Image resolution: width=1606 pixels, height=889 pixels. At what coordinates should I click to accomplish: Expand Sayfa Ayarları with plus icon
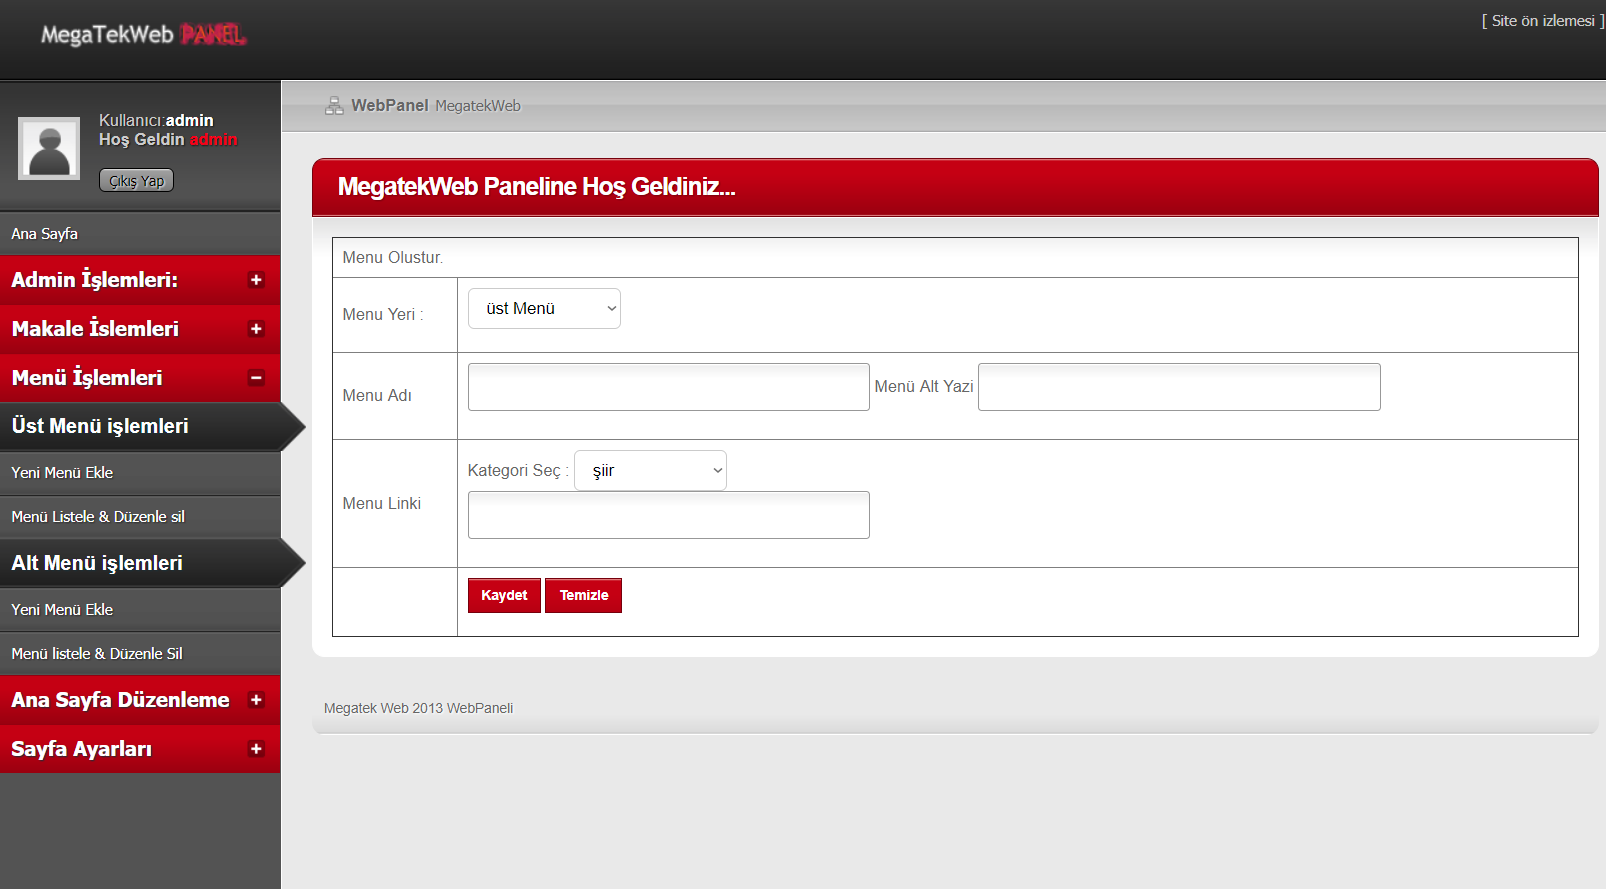pos(256,749)
